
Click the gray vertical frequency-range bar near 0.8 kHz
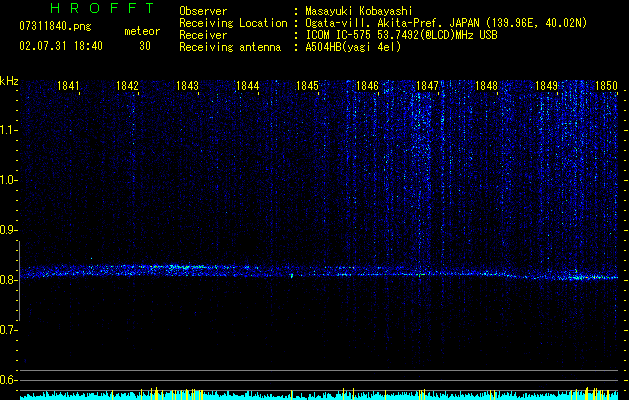tap(19, 281)
